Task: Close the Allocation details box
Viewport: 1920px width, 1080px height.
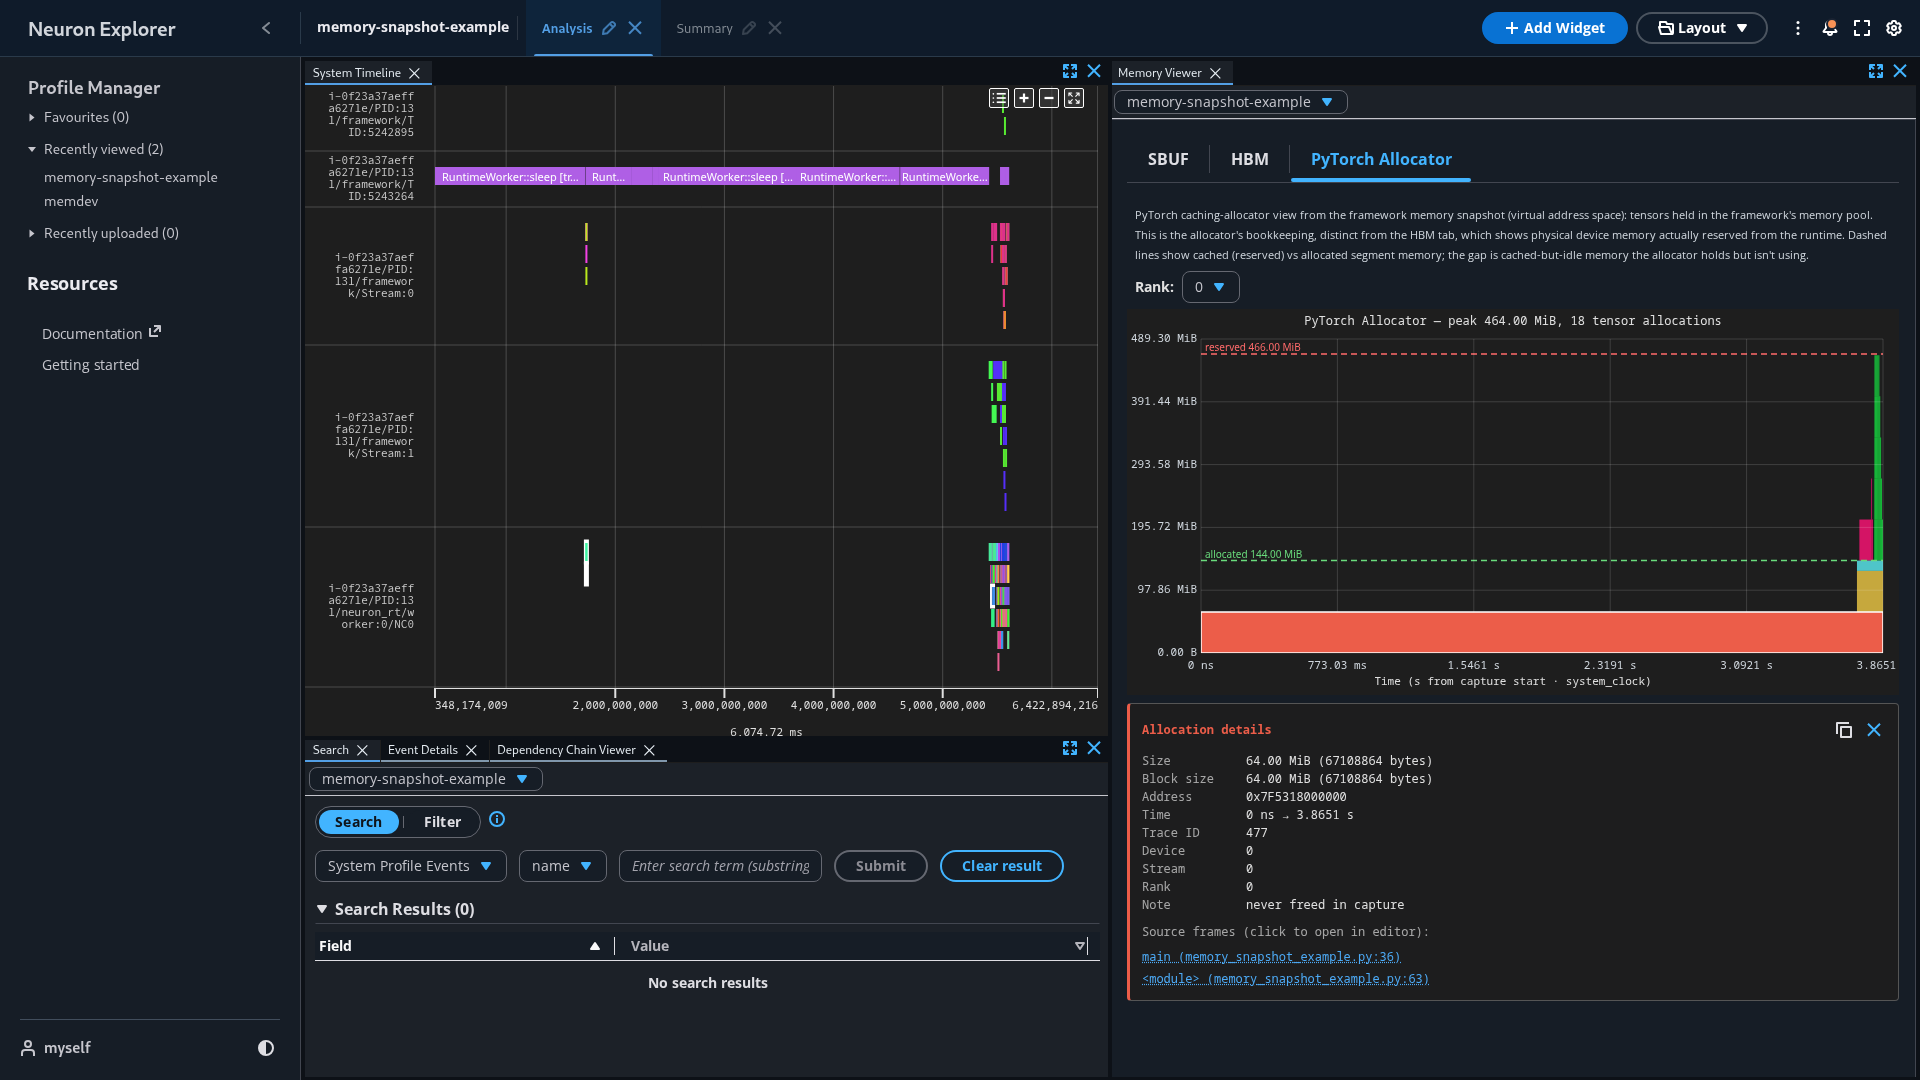Action: [x=1874, y=730]
